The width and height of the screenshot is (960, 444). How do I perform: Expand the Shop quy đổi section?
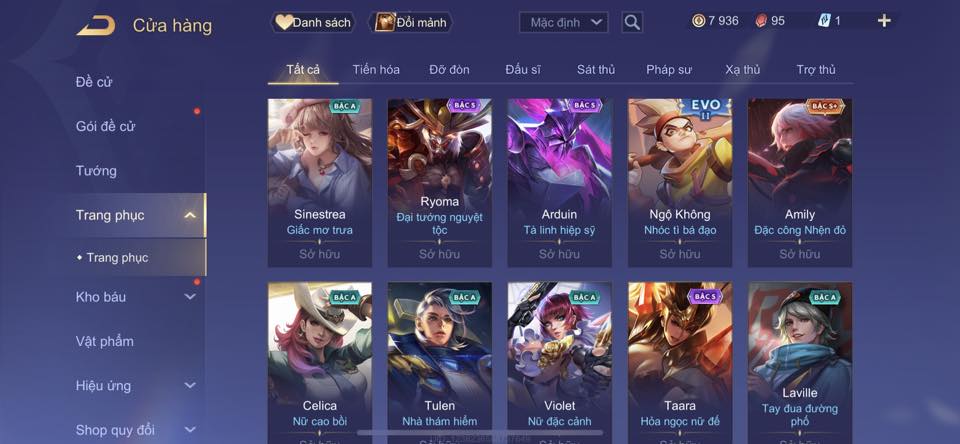[x=190, y=430]
